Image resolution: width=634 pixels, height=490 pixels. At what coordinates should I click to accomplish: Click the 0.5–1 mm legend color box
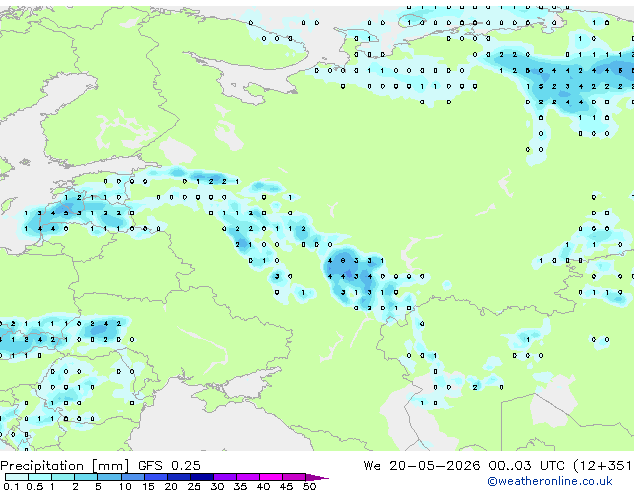pos(40,477)
